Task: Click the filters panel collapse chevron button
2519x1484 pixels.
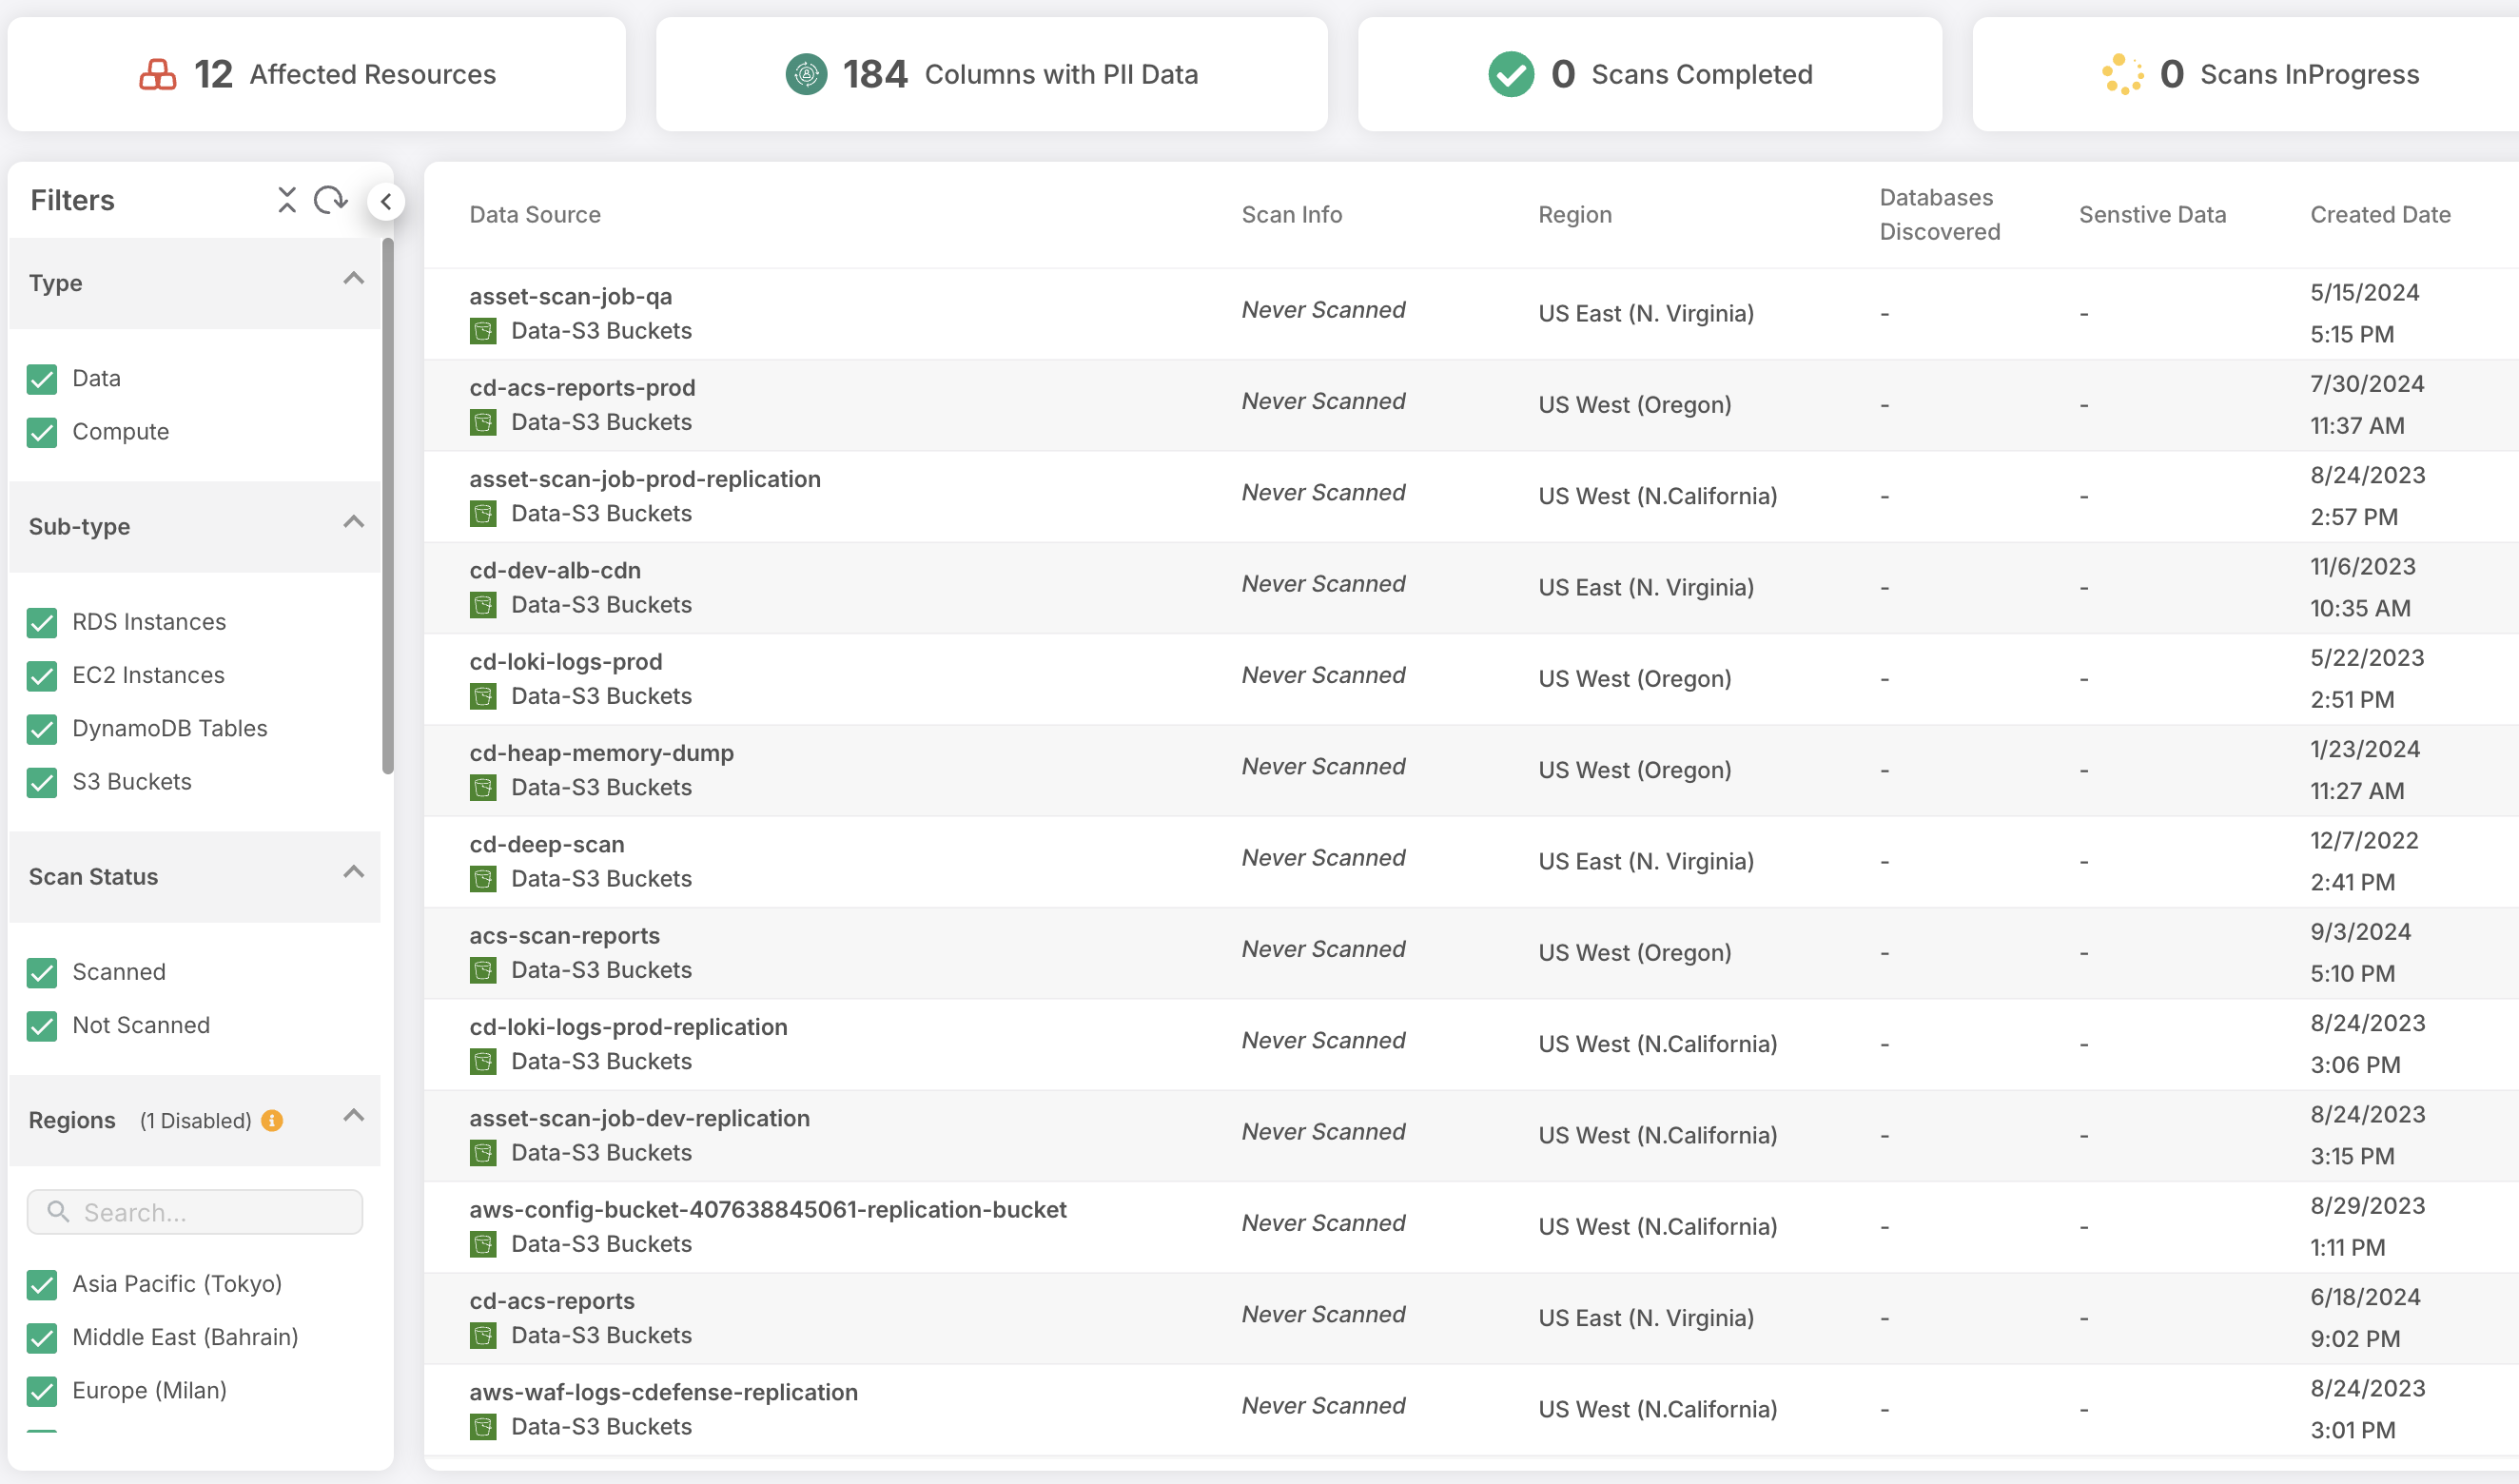Action: coord(386,201)
